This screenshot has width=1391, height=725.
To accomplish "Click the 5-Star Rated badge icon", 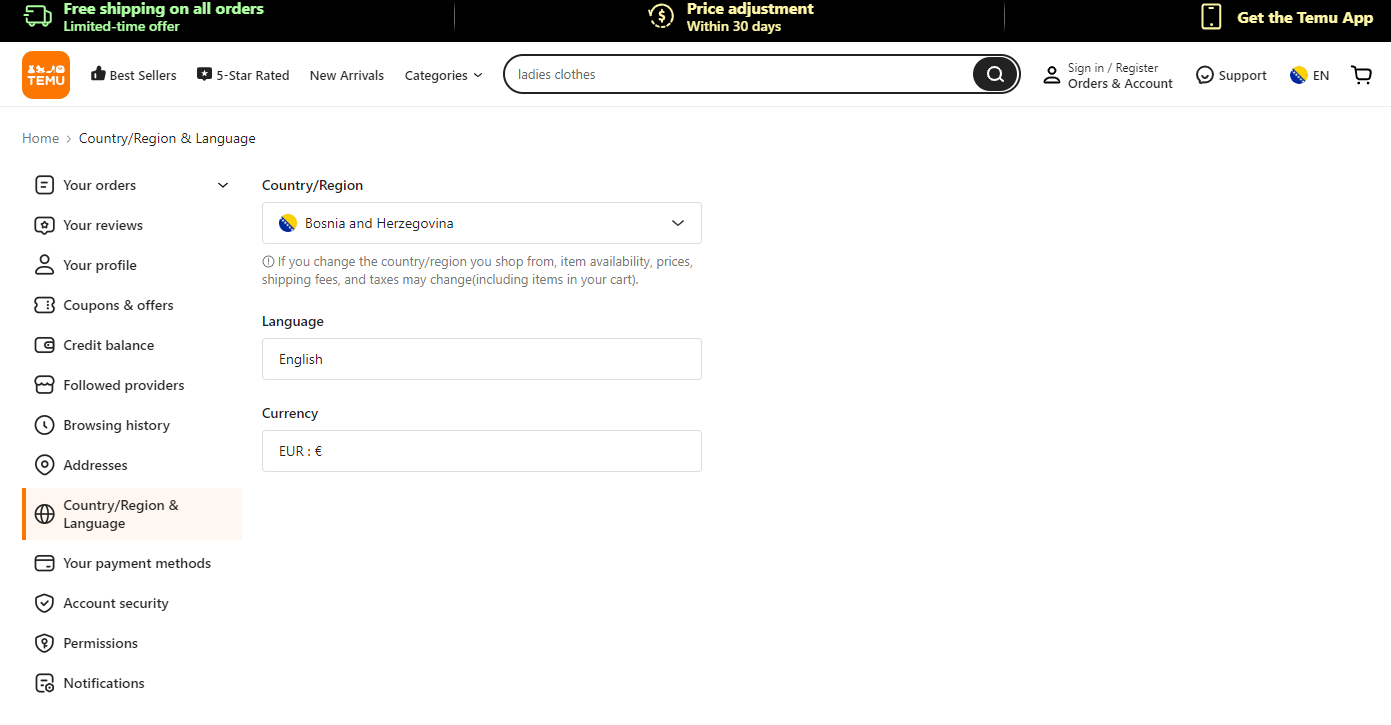I will pos(205,74).
